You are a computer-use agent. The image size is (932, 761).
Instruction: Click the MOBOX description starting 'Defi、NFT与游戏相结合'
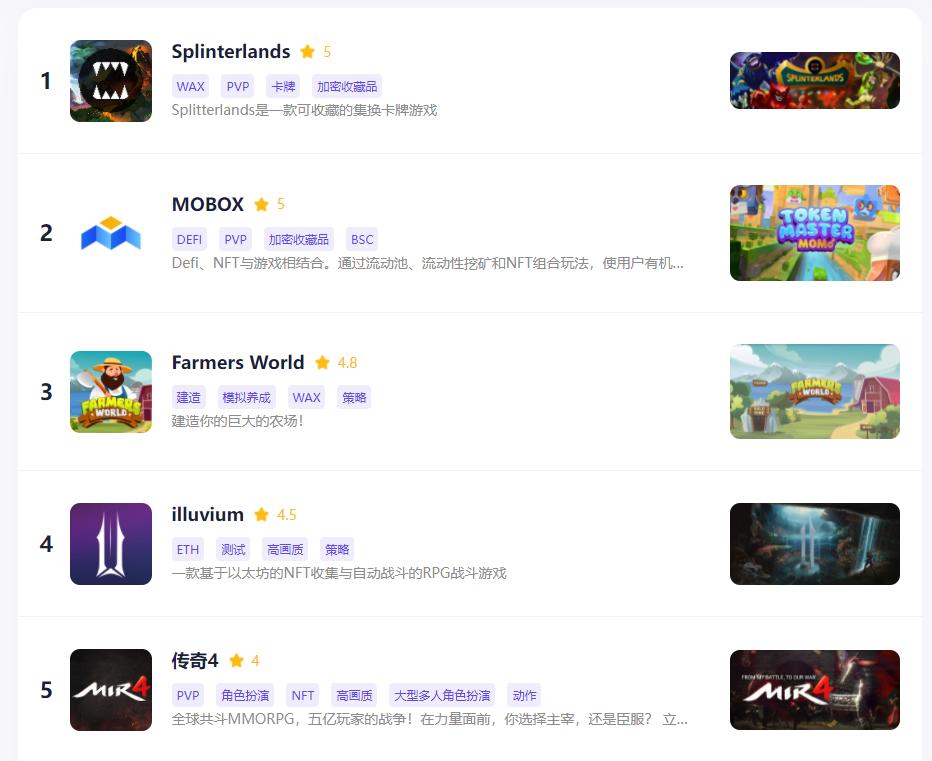coord(428,263)
